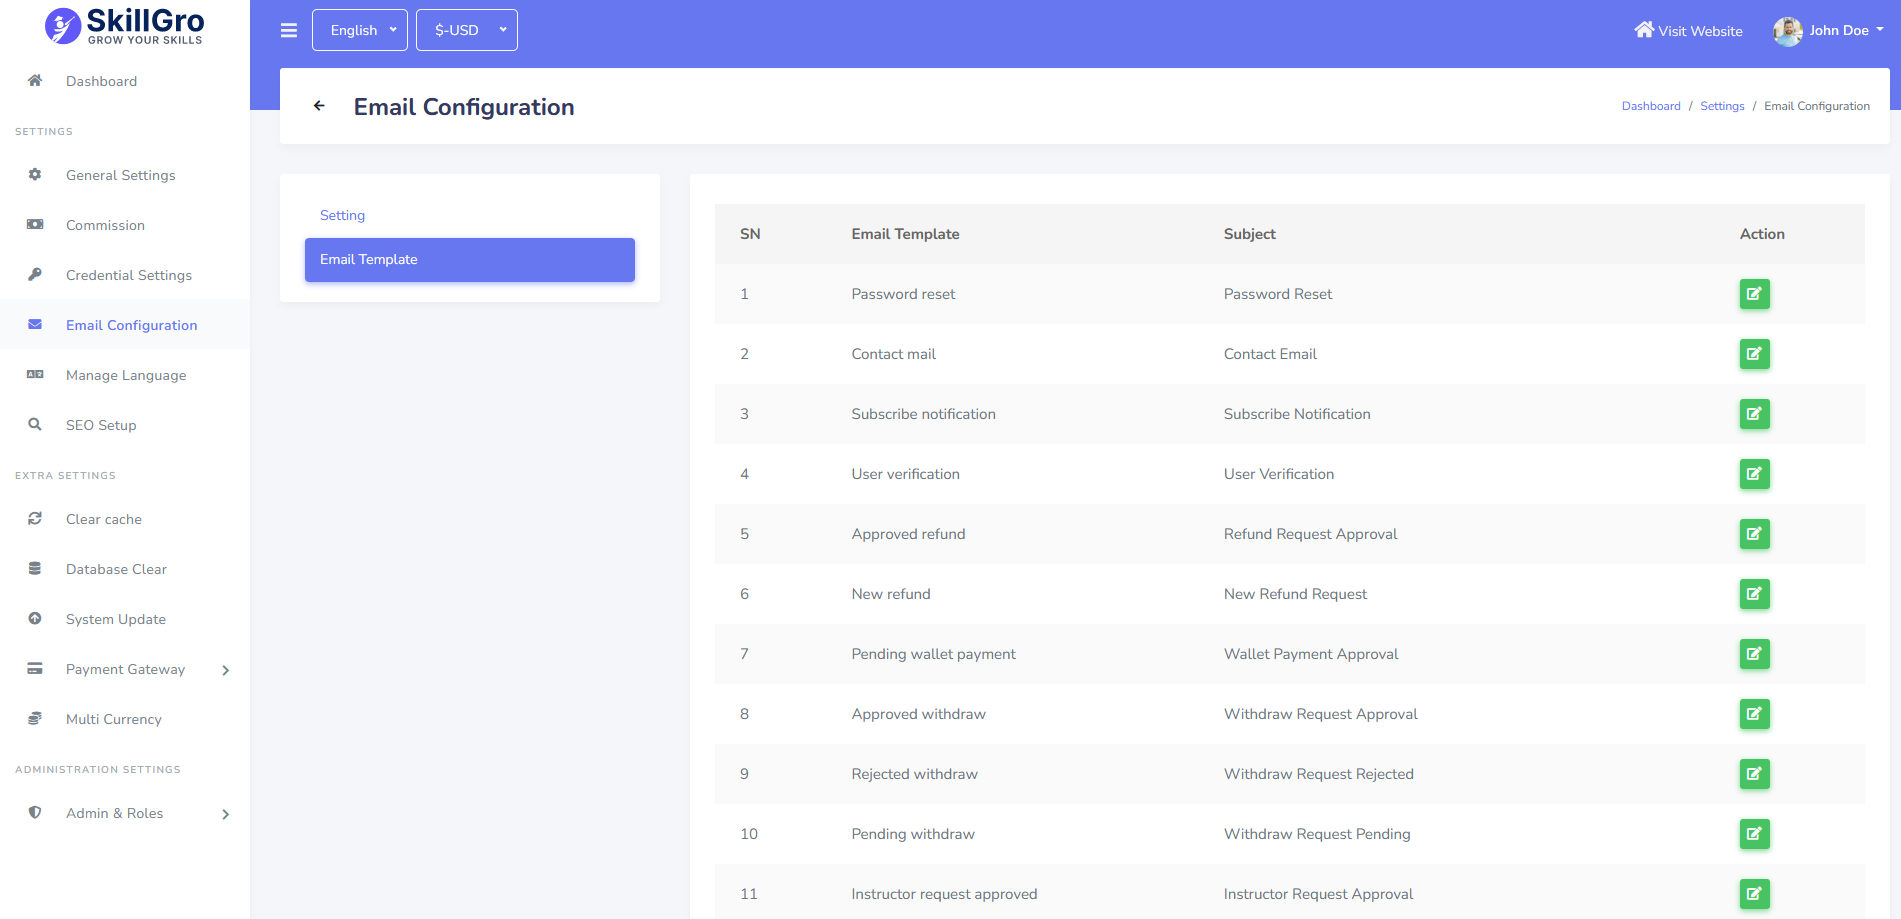Edit the User verification template
This screenshot has width=1901, height=919.
click(x=1754, y=474)
